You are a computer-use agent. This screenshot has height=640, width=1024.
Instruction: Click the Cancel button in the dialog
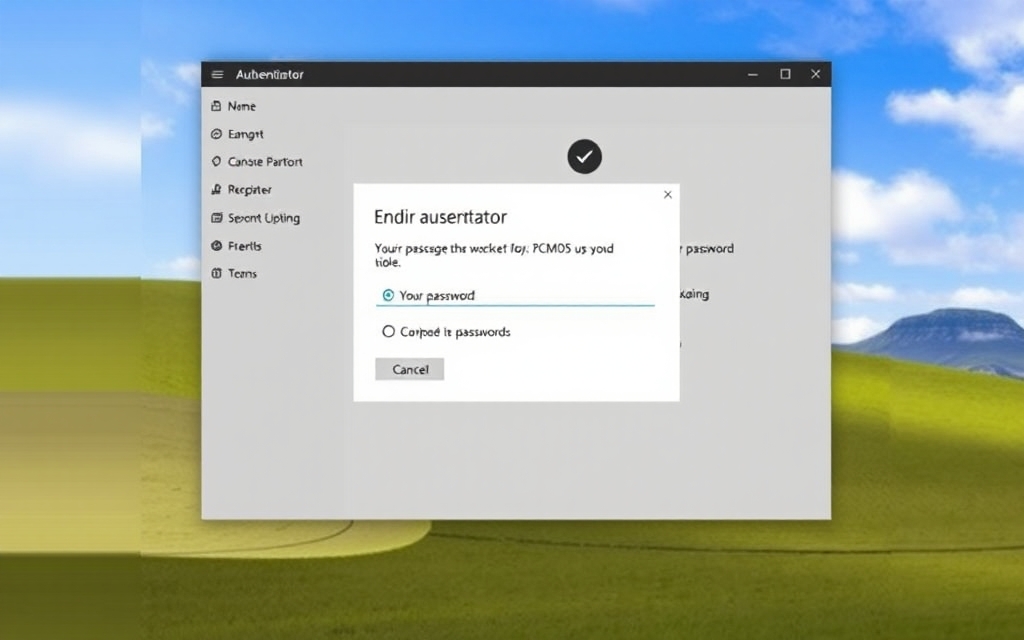(x=409, y=369)
